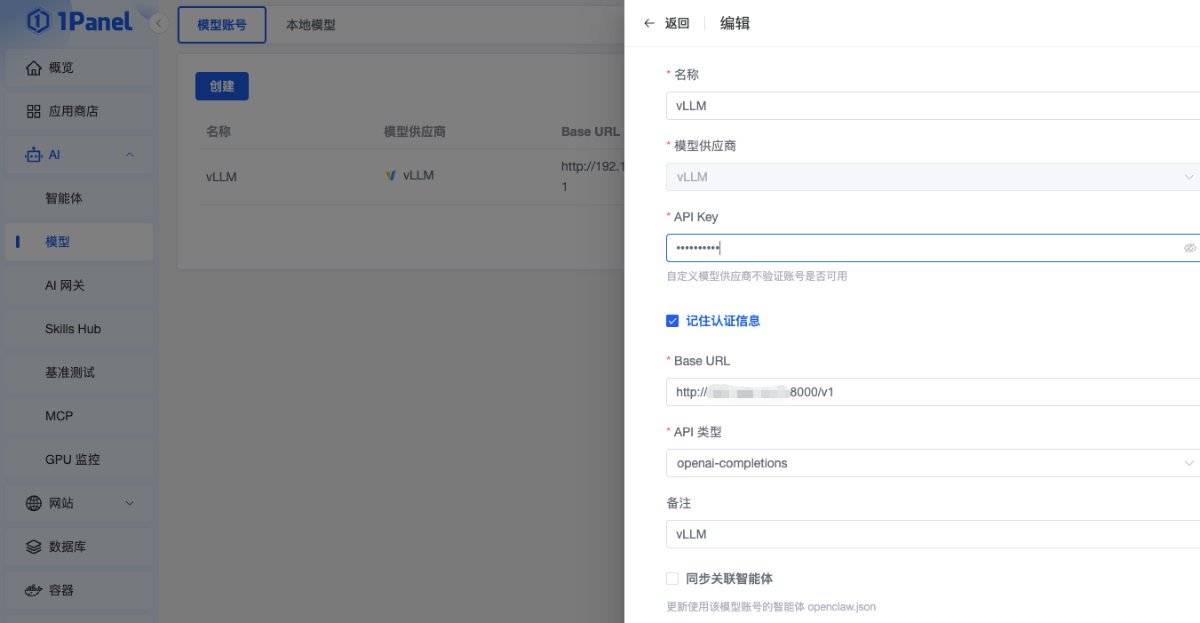Screen dimensions: 1200x623
Task: Click 更新使用该模型账号的智能体 hint text
Action: [x=771, y=606]
